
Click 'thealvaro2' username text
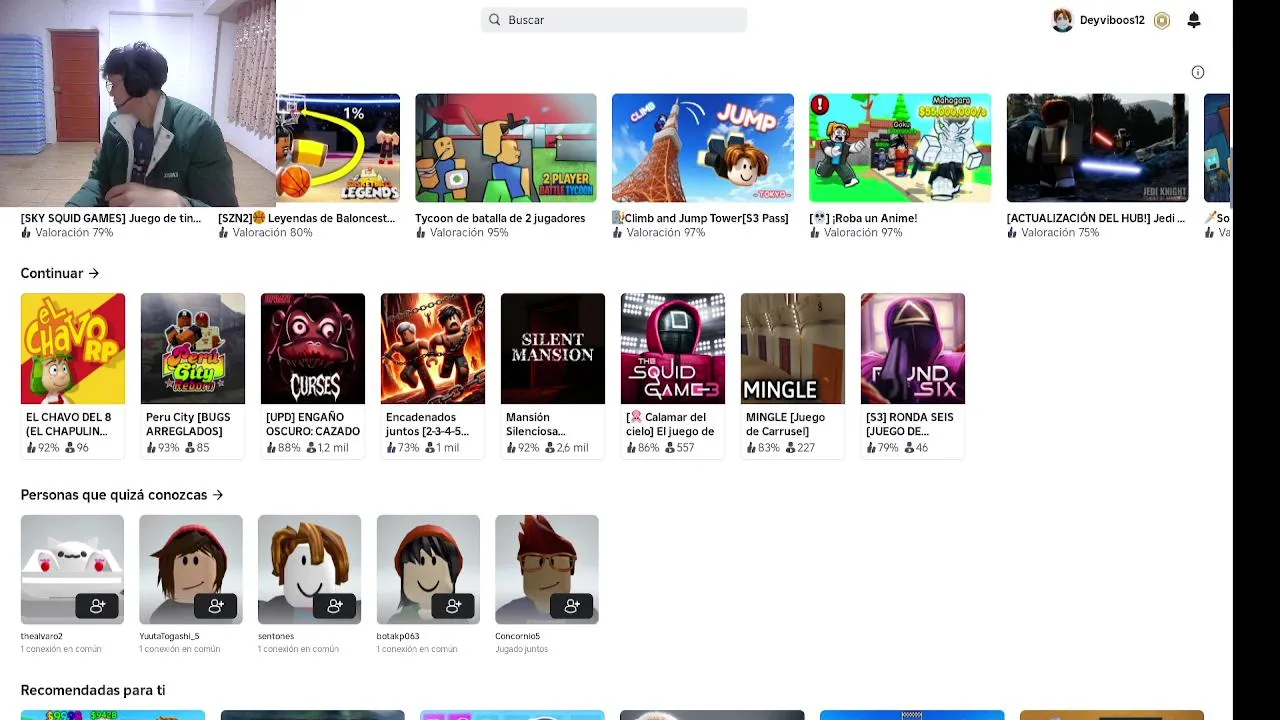(x=42, y=636)
